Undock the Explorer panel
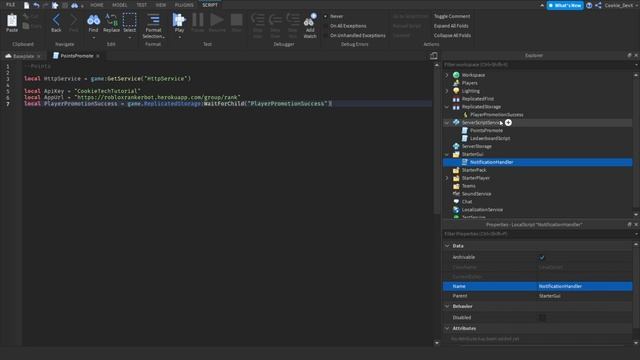The image size is (640, 360). click(x=629, y=56)
